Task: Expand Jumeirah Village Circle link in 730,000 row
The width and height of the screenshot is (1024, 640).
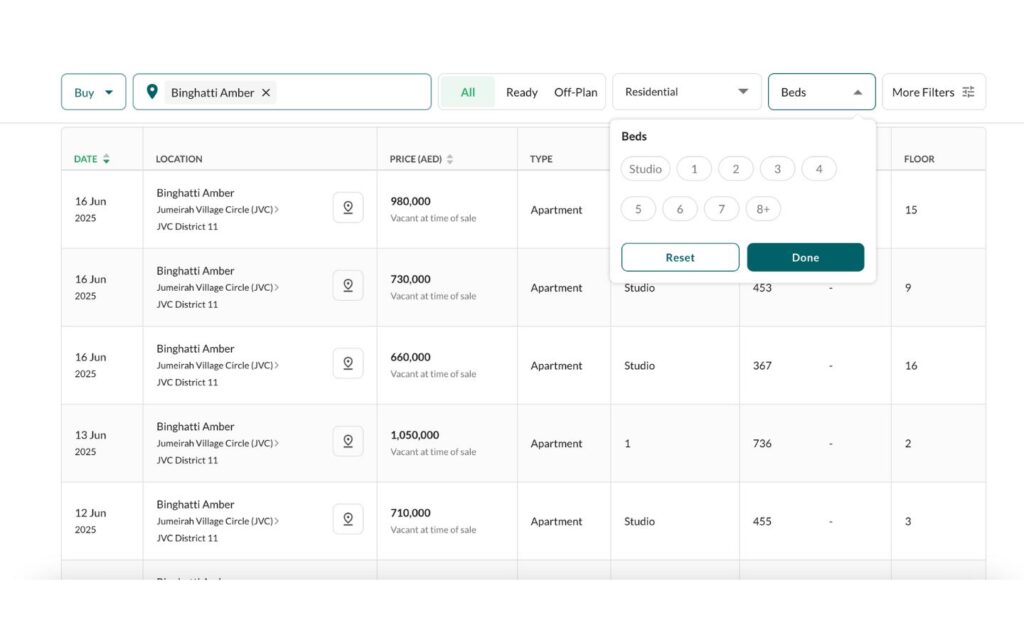Action: pyautogui.click(x=217, y=287)
